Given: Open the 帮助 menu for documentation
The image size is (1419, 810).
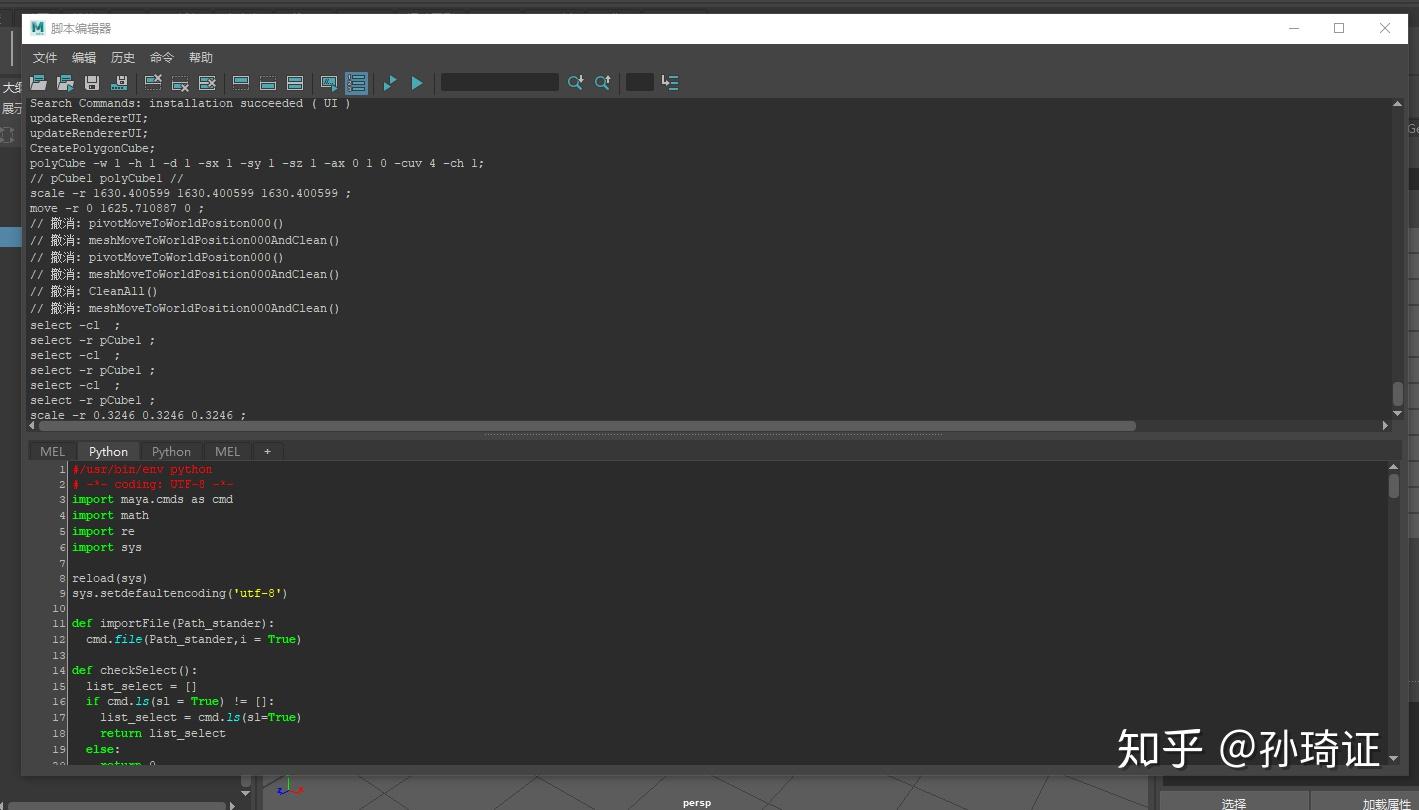Looking at the screenshot, I should click(200, 57).
